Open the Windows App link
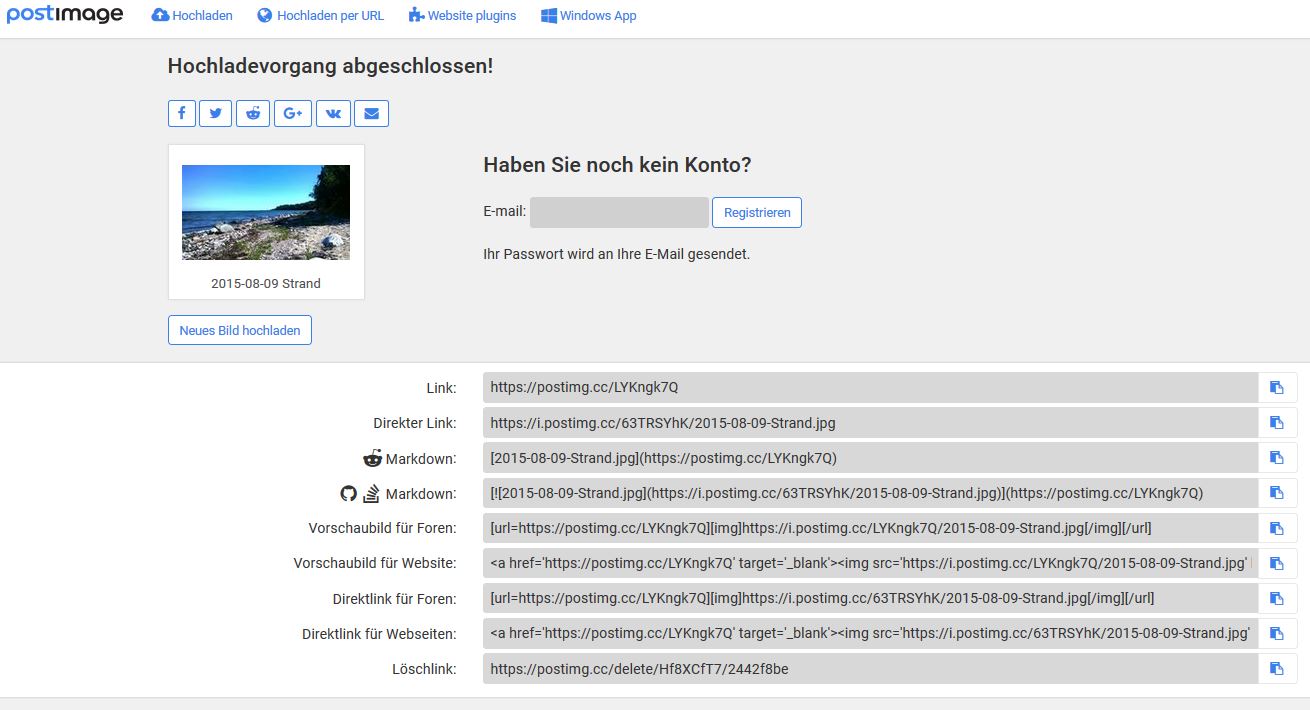Image resolution: width=1310 pixels, height=710 pixels. [x=589, y=16]
